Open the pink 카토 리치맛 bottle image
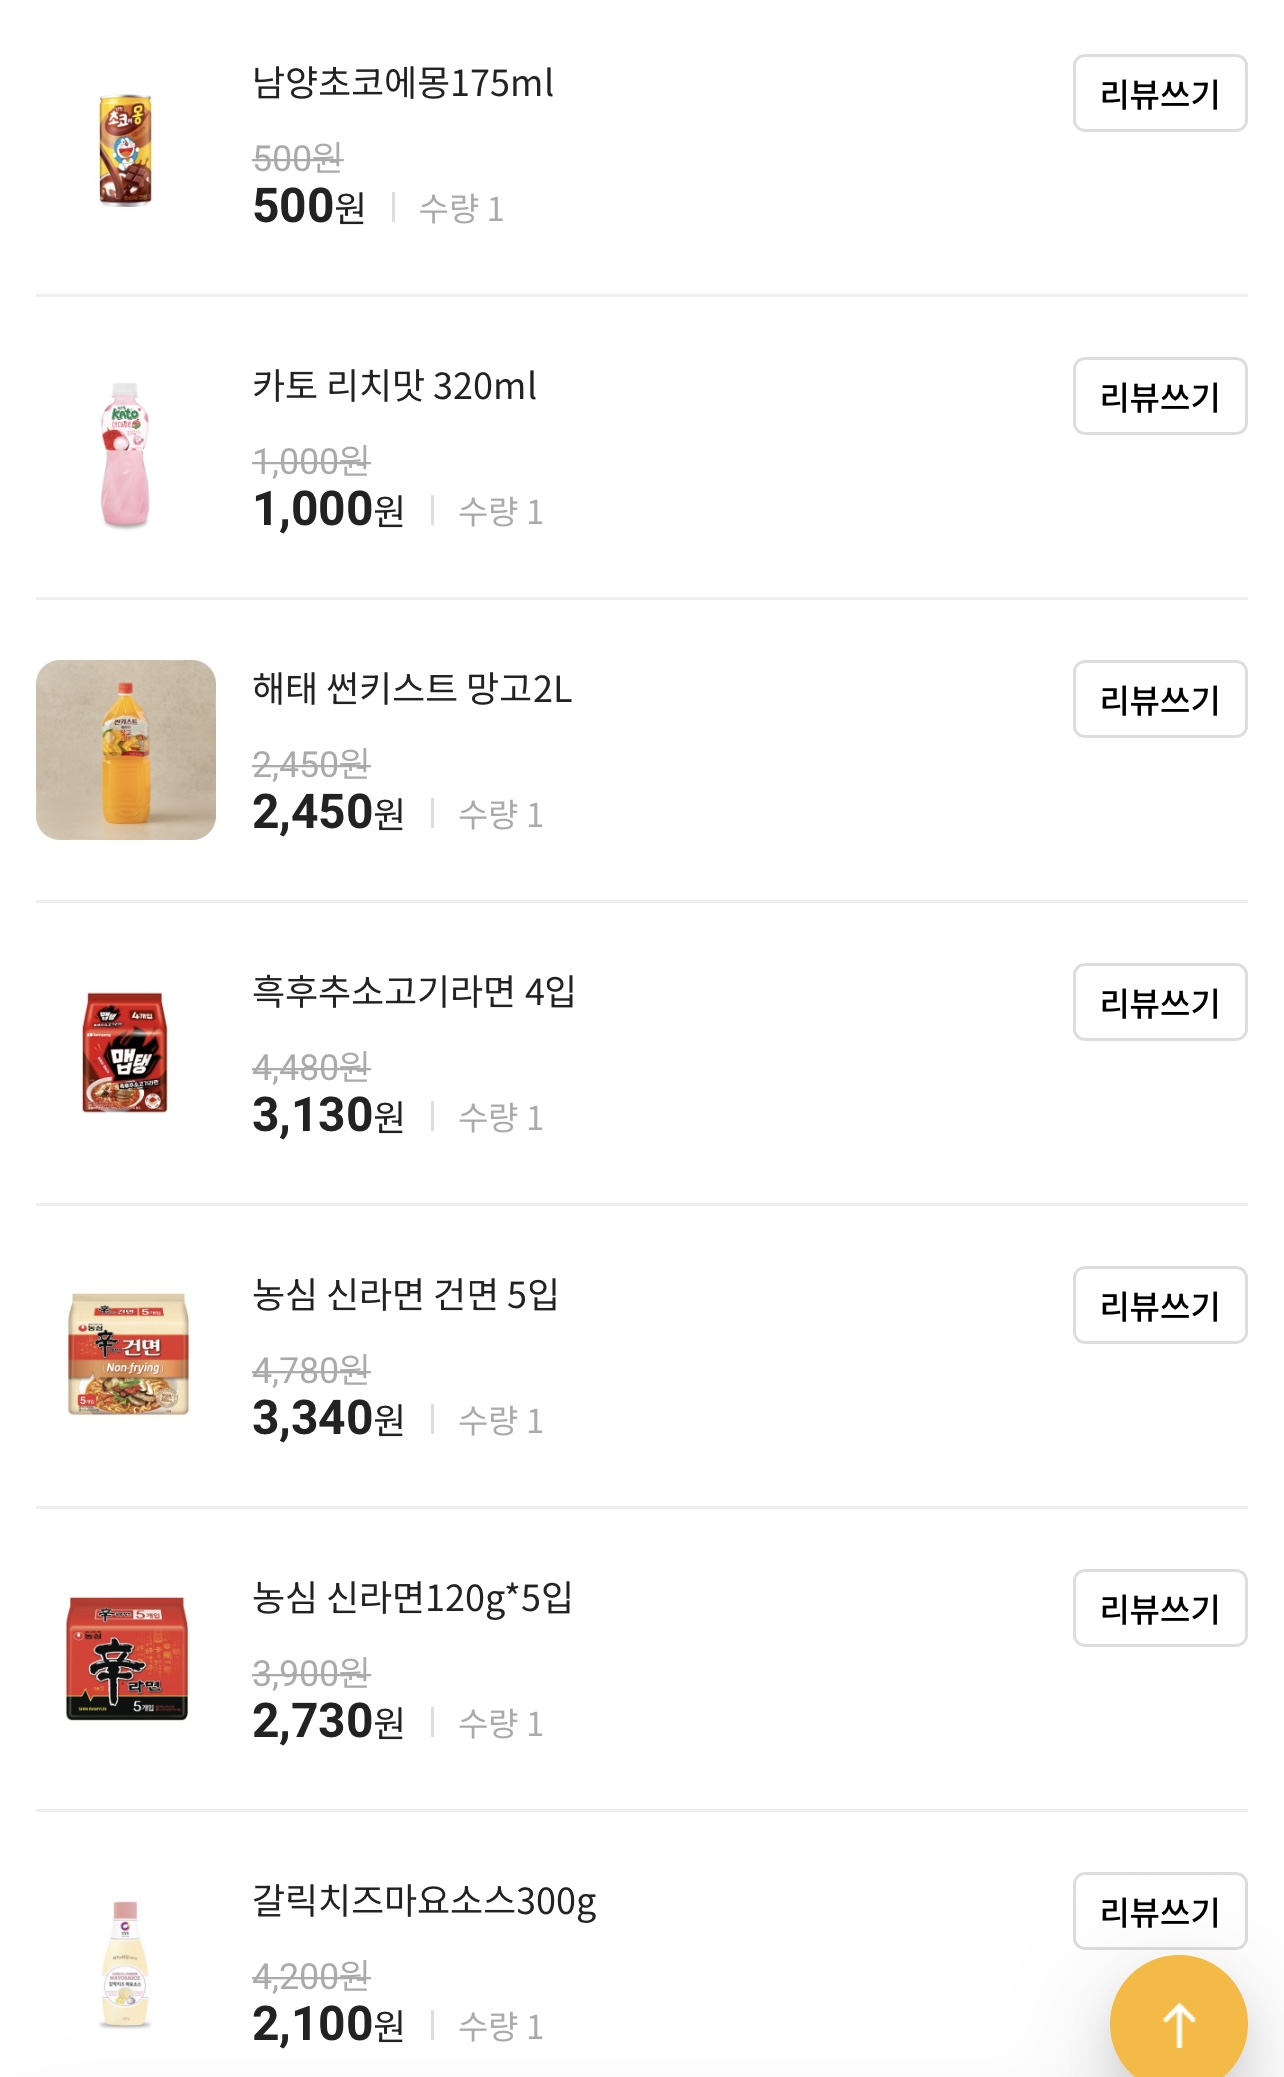 coord(125,454)
